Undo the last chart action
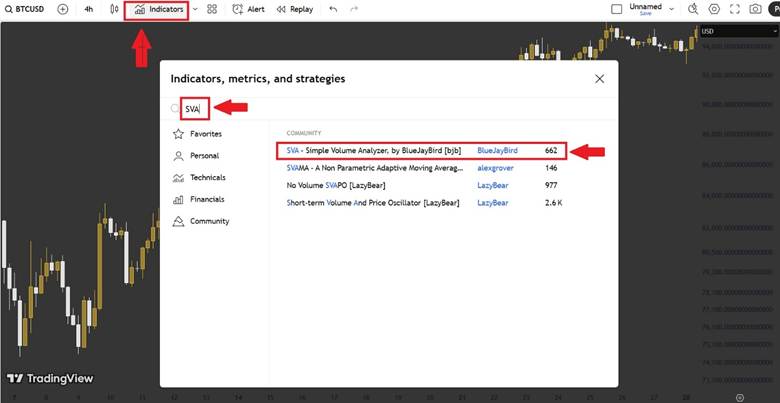 pos(333,9)
